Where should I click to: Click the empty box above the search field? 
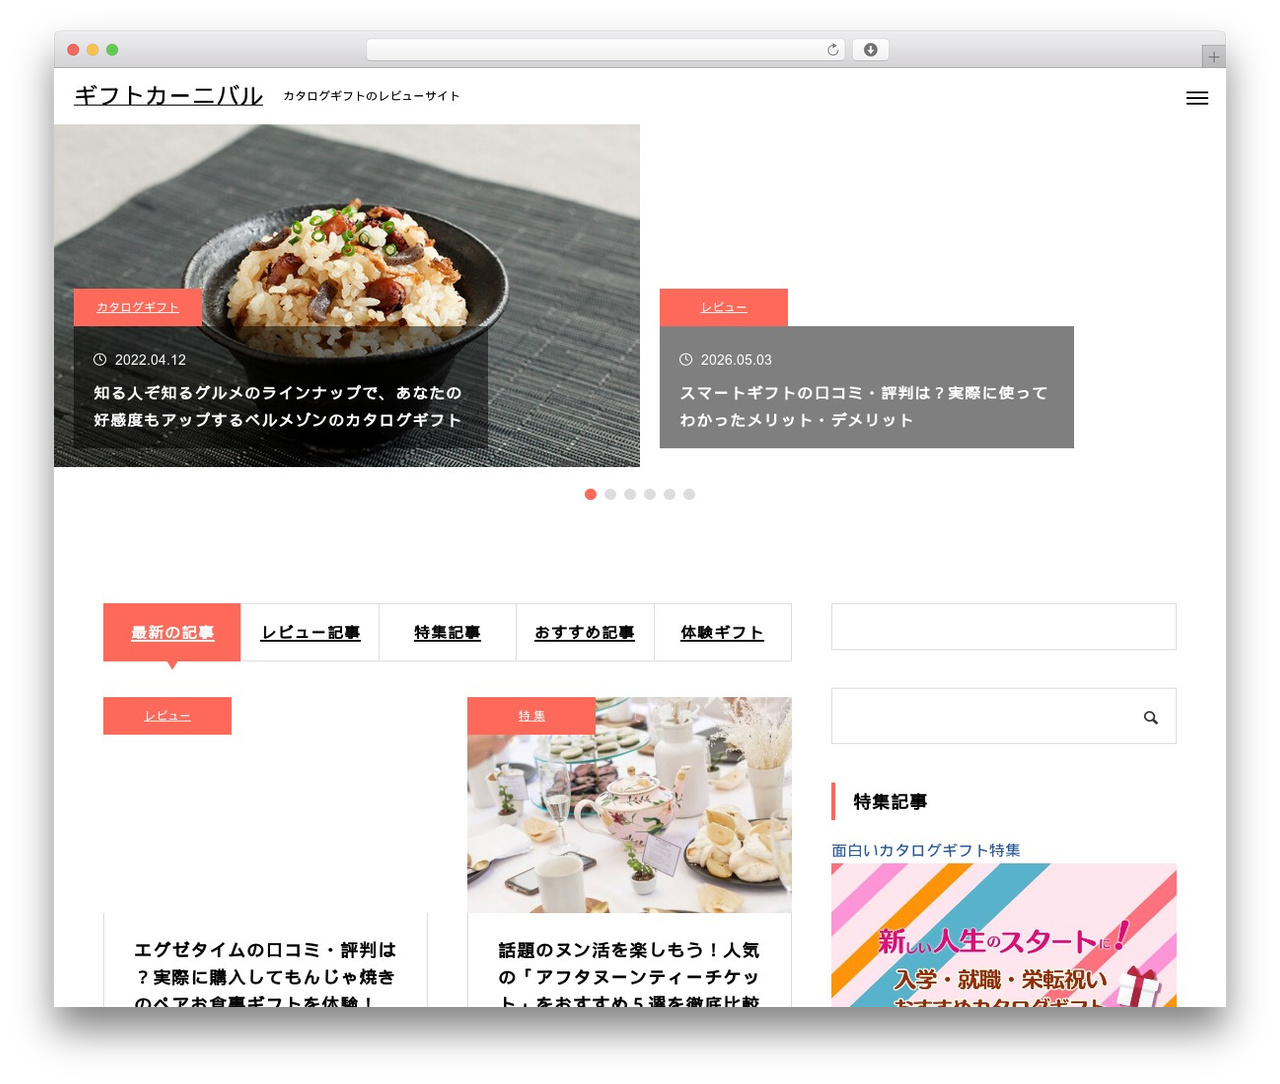point(1004,627)
